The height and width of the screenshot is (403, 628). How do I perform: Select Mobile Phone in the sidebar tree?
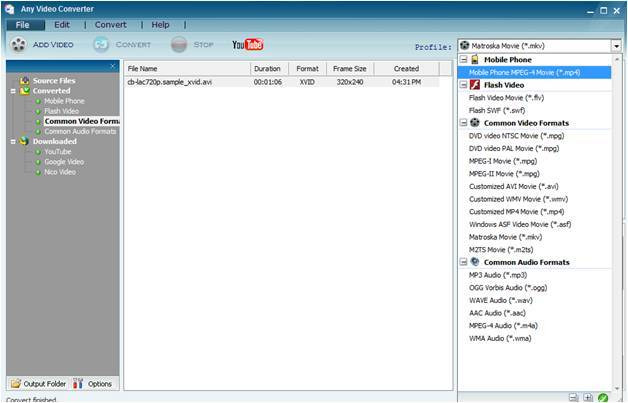(64, 101)
